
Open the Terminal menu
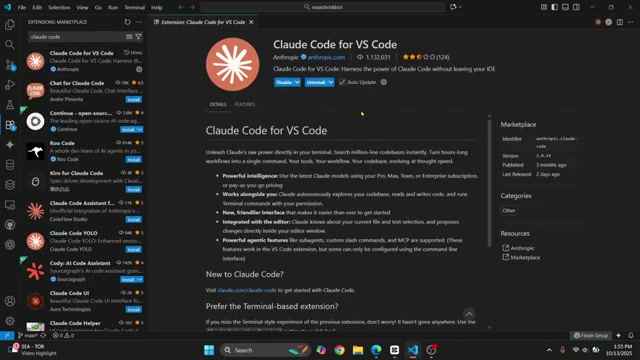(135, 7)
